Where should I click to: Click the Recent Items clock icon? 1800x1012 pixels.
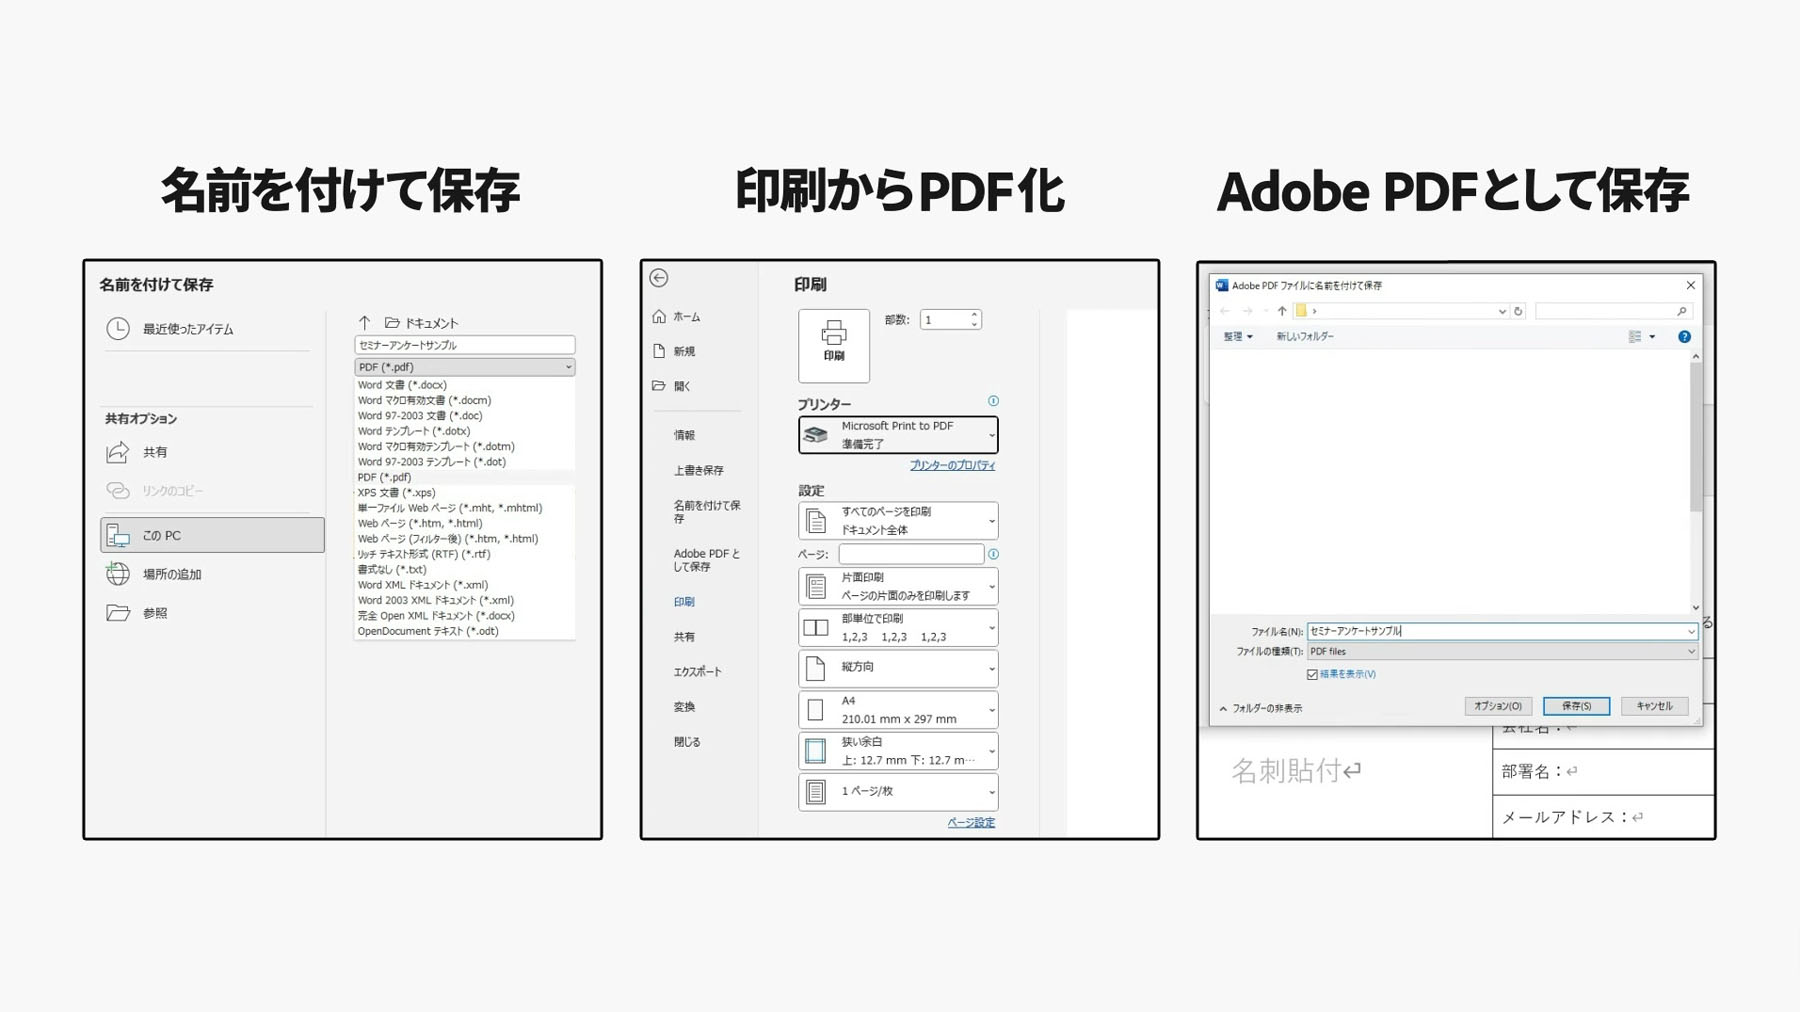coord(118,329)
